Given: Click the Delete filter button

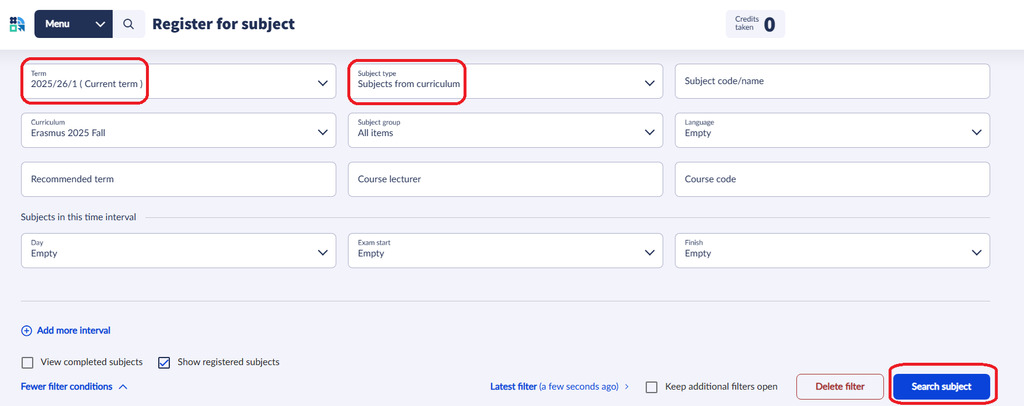Looking at the screenshot, I should tap(839, 386).
